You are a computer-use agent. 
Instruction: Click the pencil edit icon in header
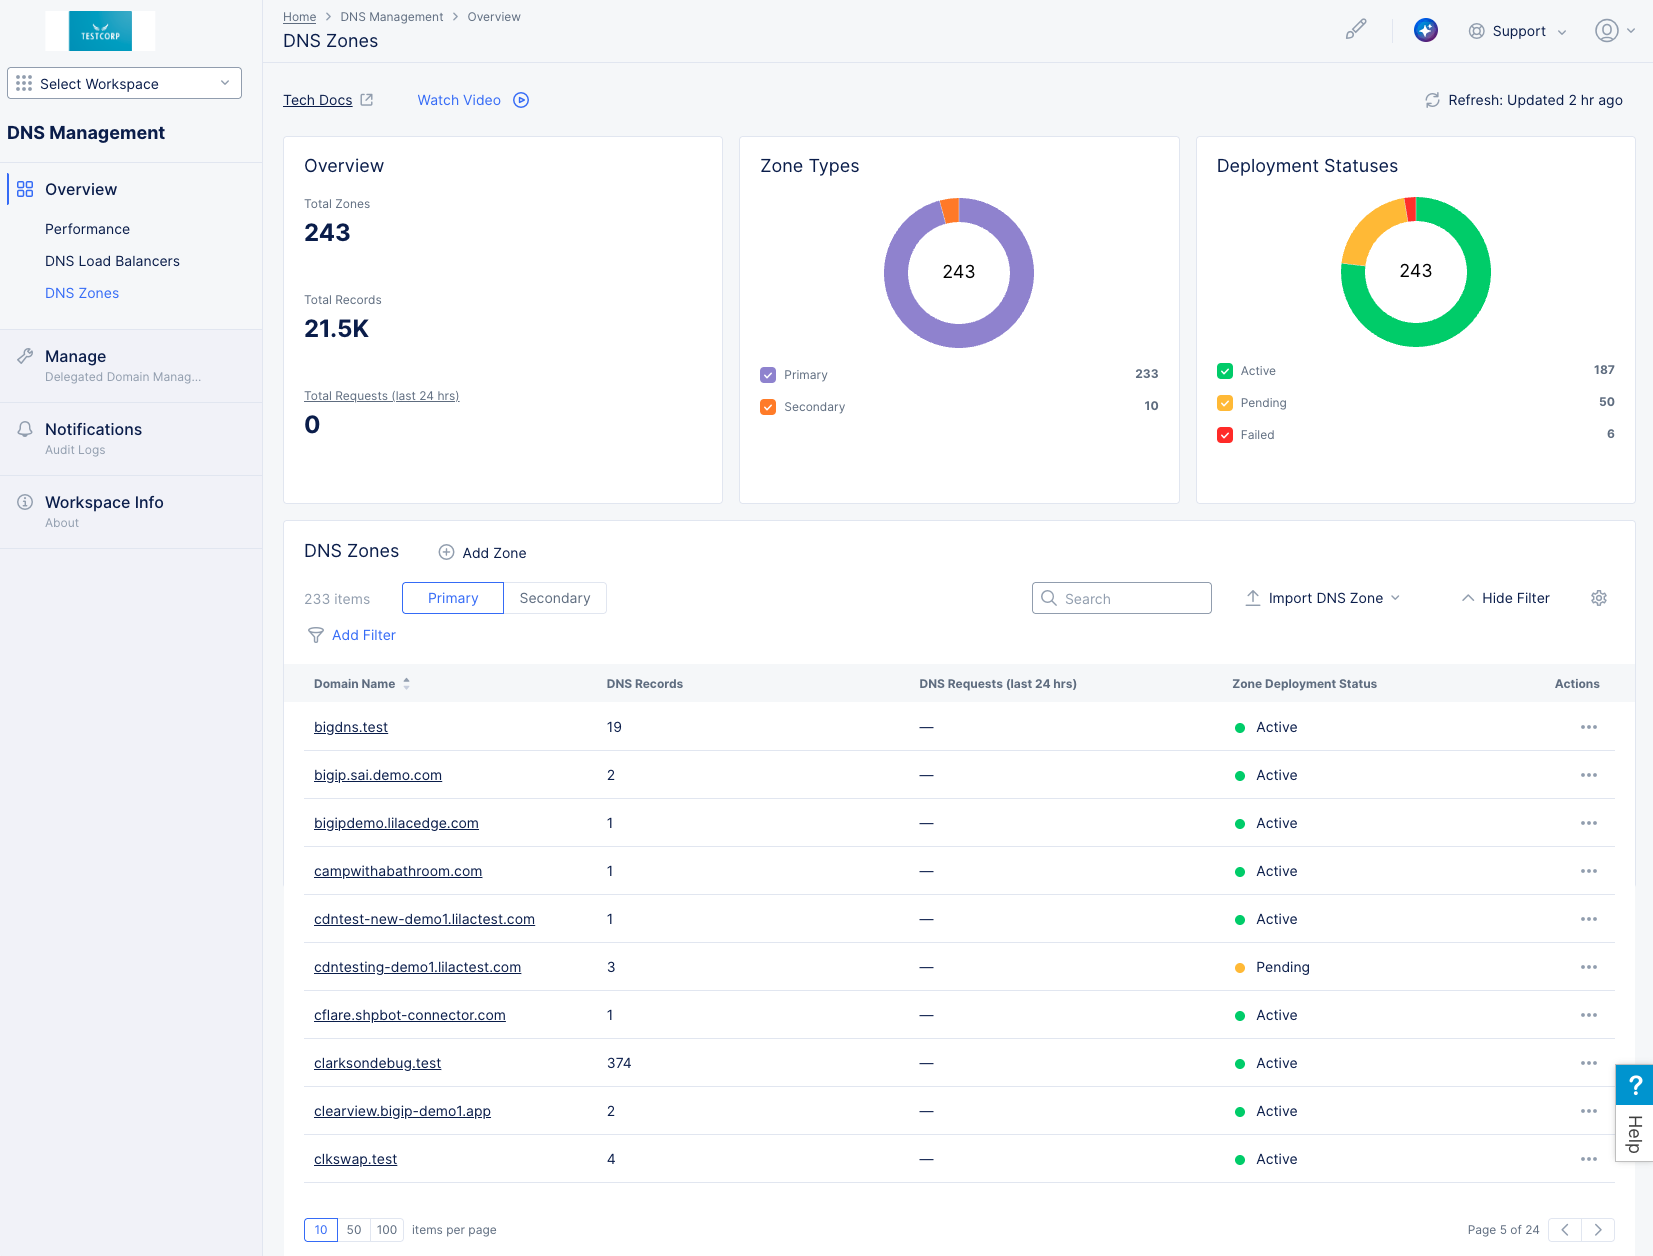tap(1356, 29)
